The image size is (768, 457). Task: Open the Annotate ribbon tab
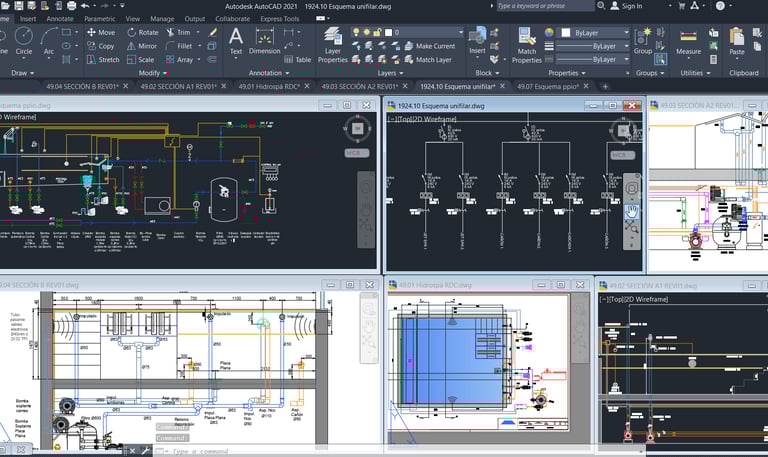point(60,18)
